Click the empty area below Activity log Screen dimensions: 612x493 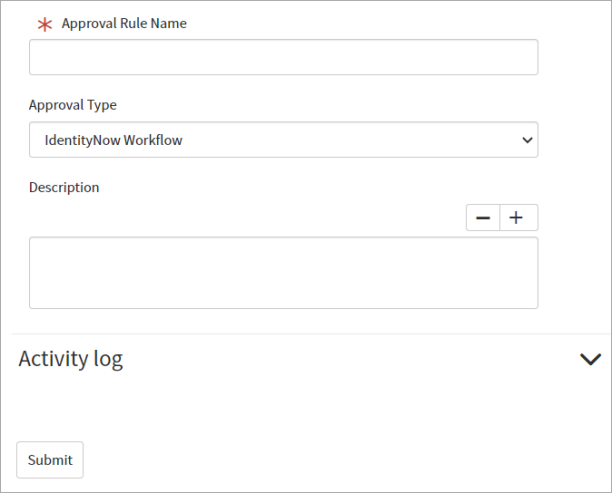point(306,406)
